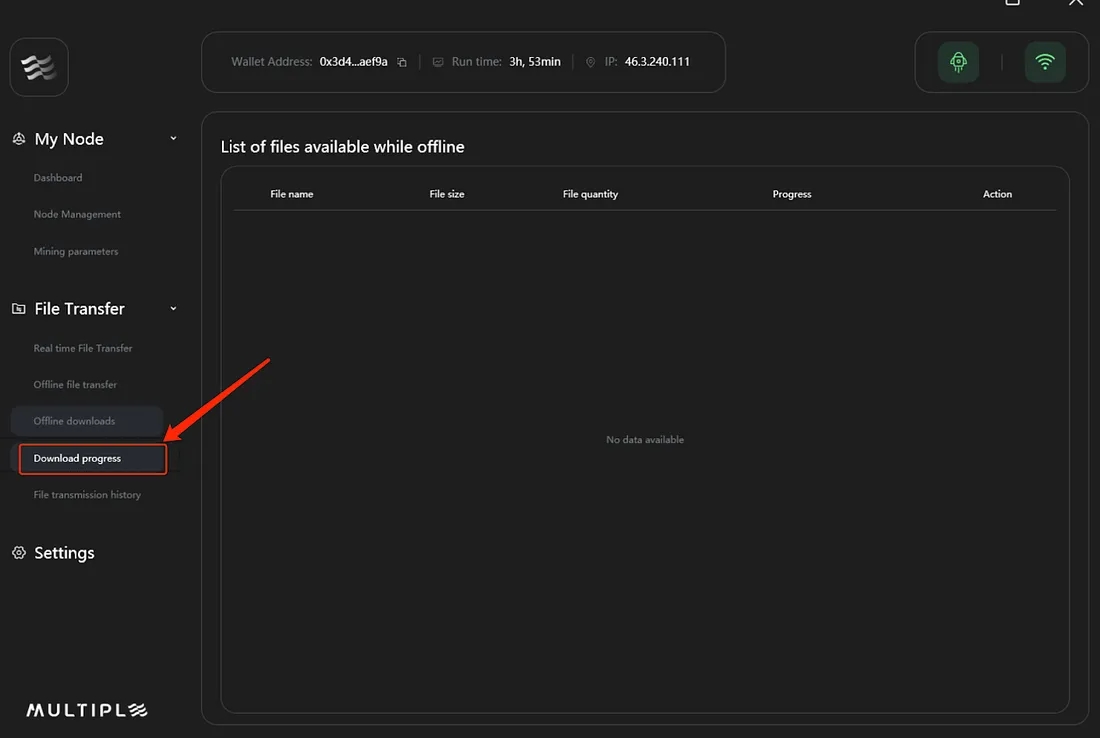Click the green Wi-Fi network status icon

point(1045,62)
